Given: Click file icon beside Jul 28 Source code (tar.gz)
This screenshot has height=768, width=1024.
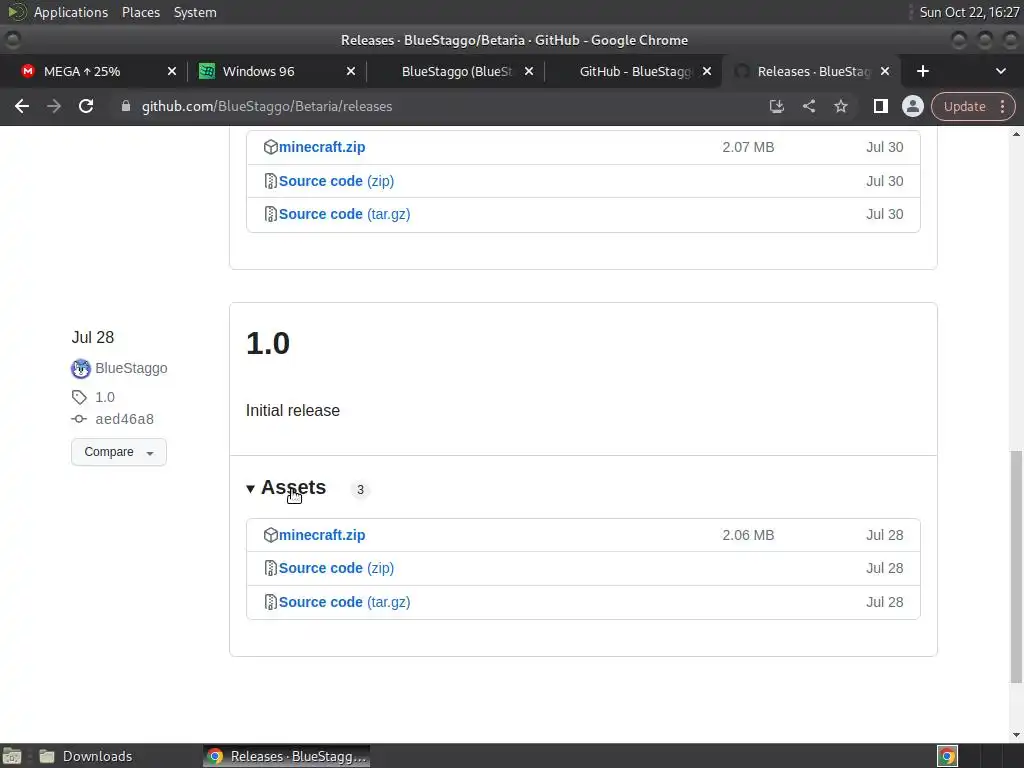Looking at the screenshot, I should coord(270,602).
